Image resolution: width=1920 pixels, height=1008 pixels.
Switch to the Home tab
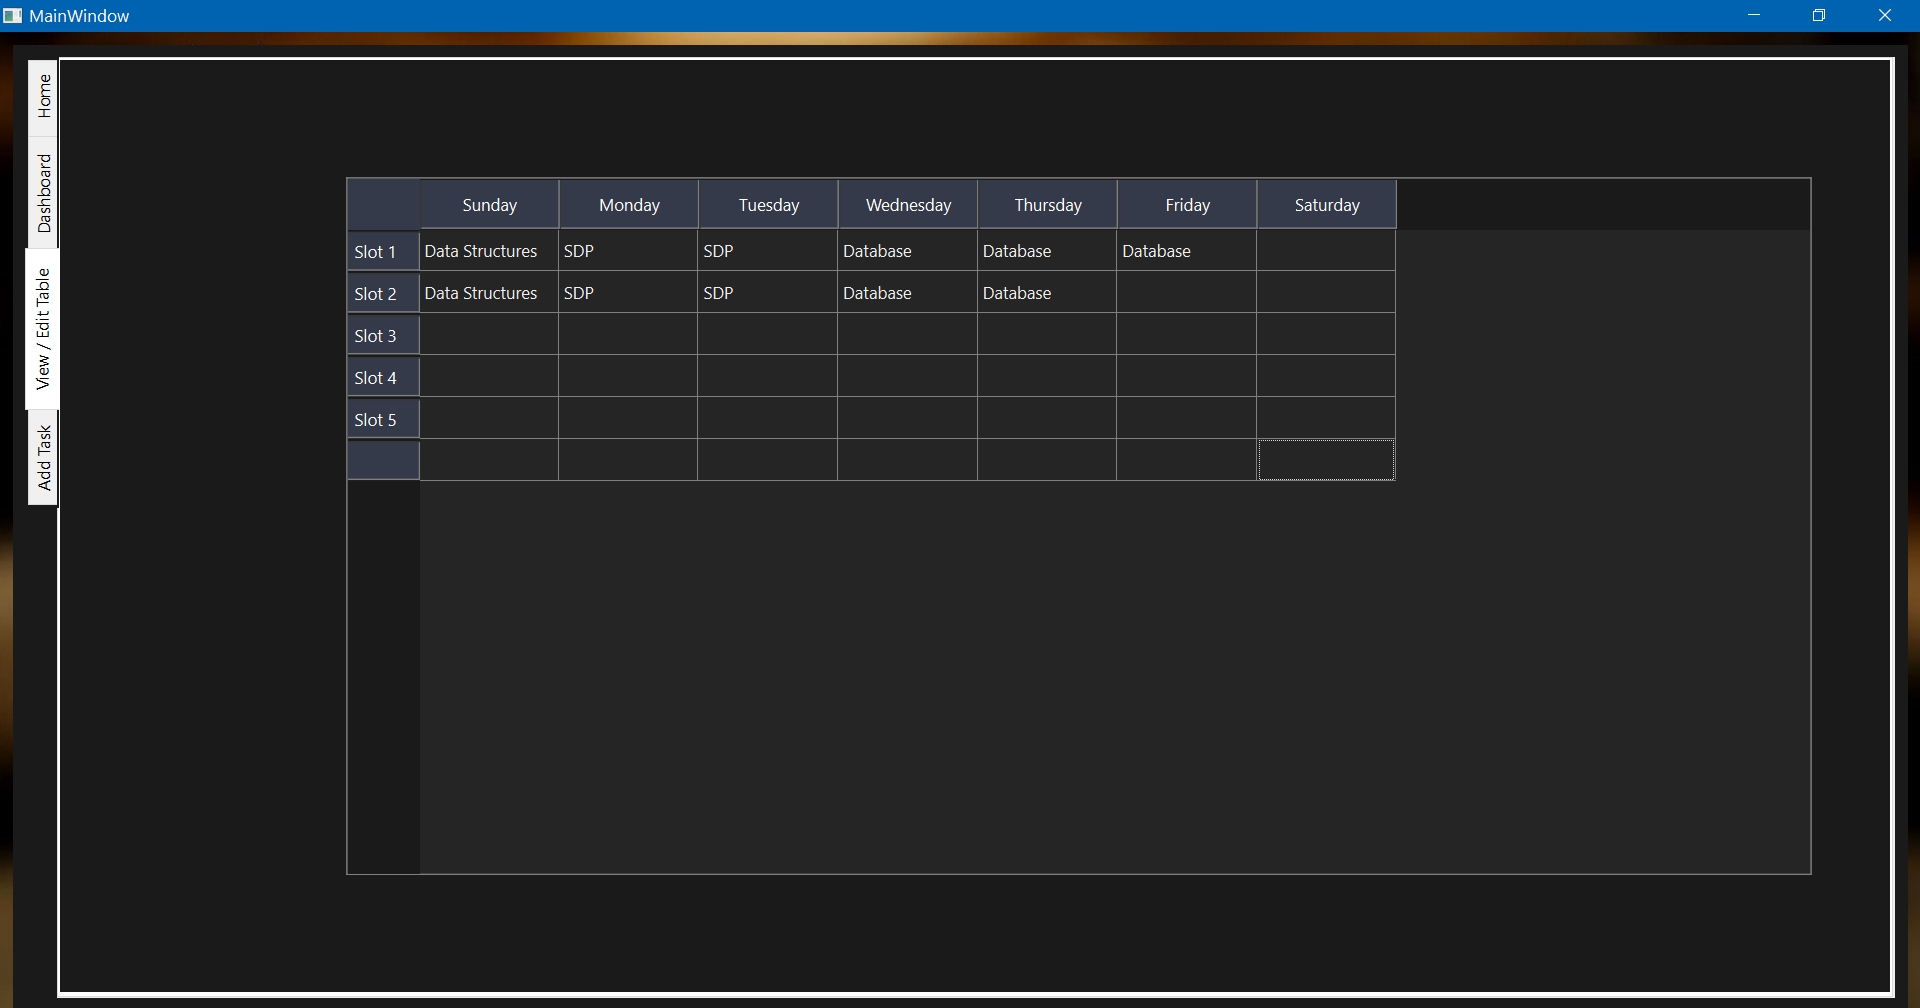point(43,97)
